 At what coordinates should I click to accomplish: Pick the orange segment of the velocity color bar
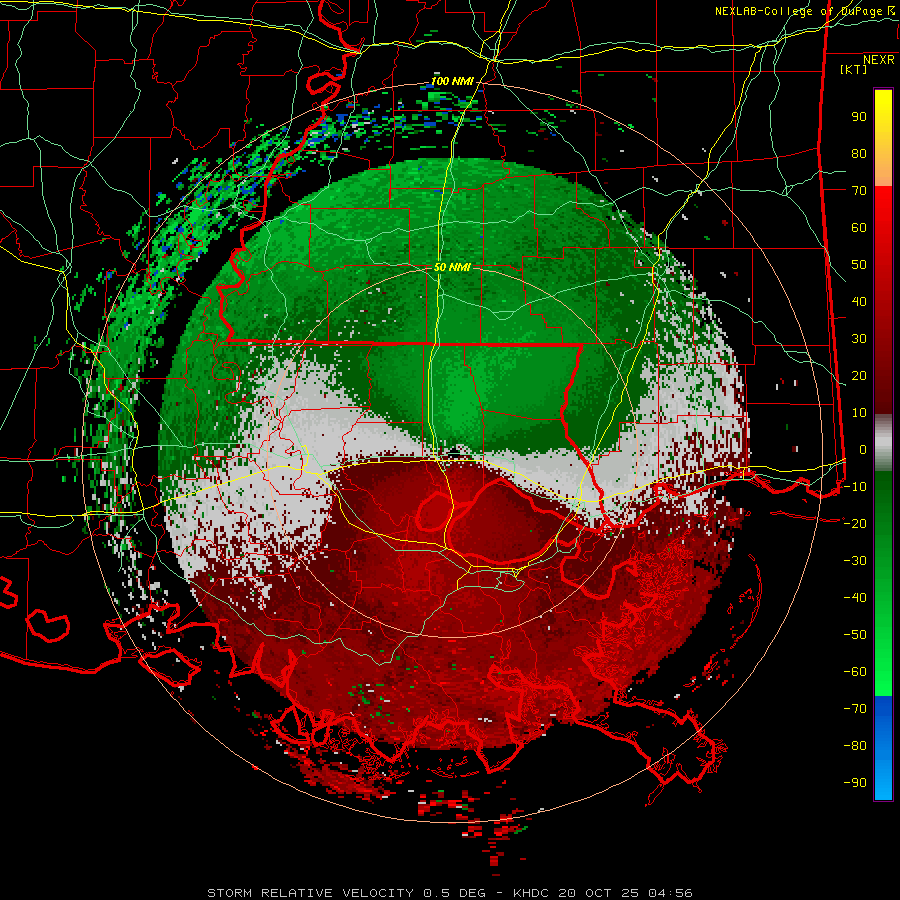pyautogui.click(x=883, y=166)
